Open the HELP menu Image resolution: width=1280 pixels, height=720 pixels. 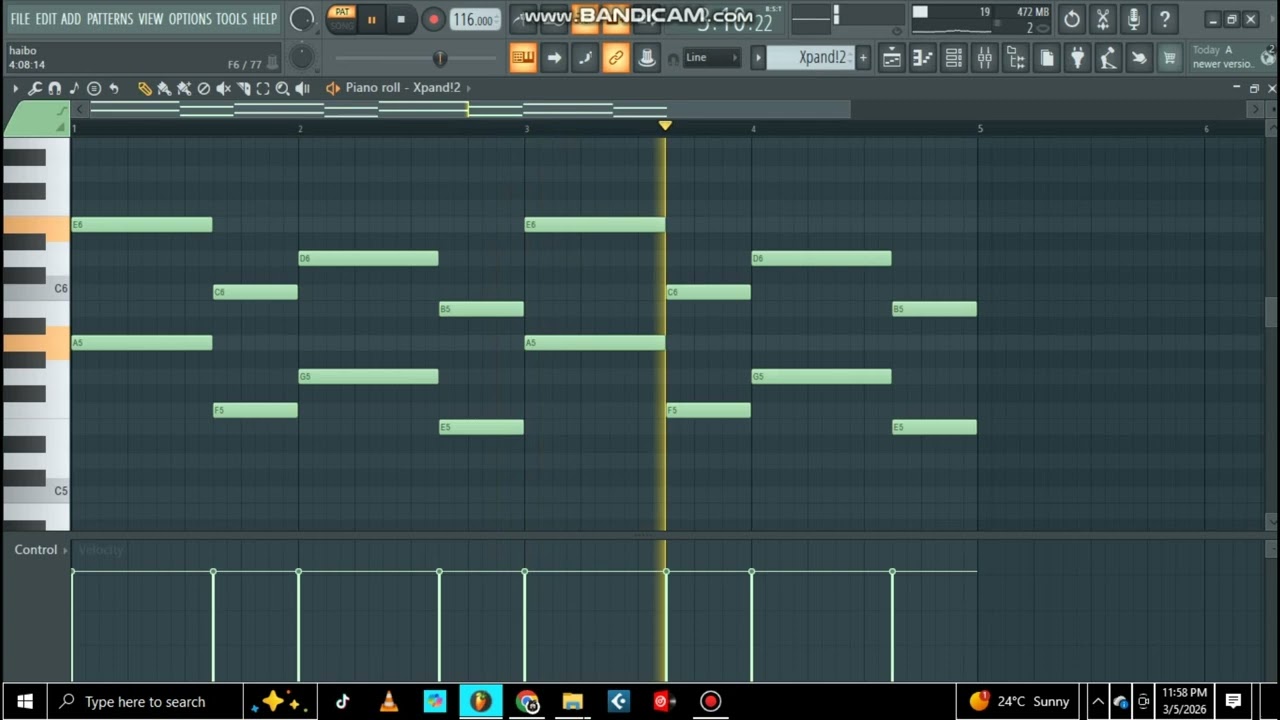pos(265,19)
